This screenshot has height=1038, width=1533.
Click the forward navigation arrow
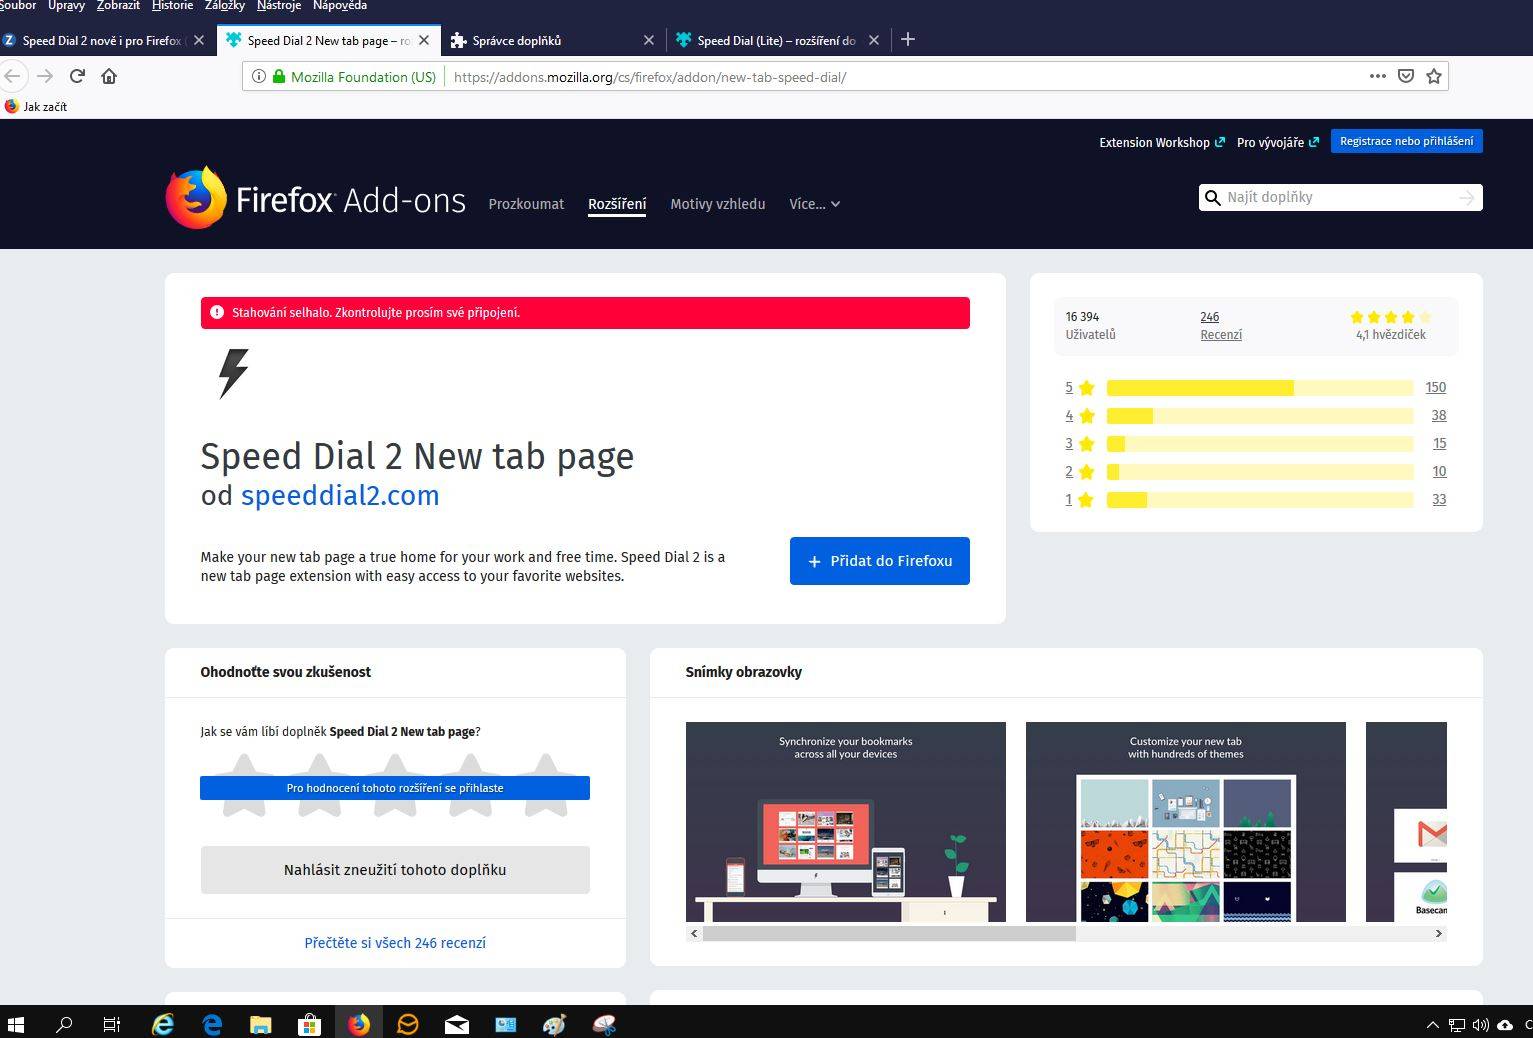coord(44,76)
